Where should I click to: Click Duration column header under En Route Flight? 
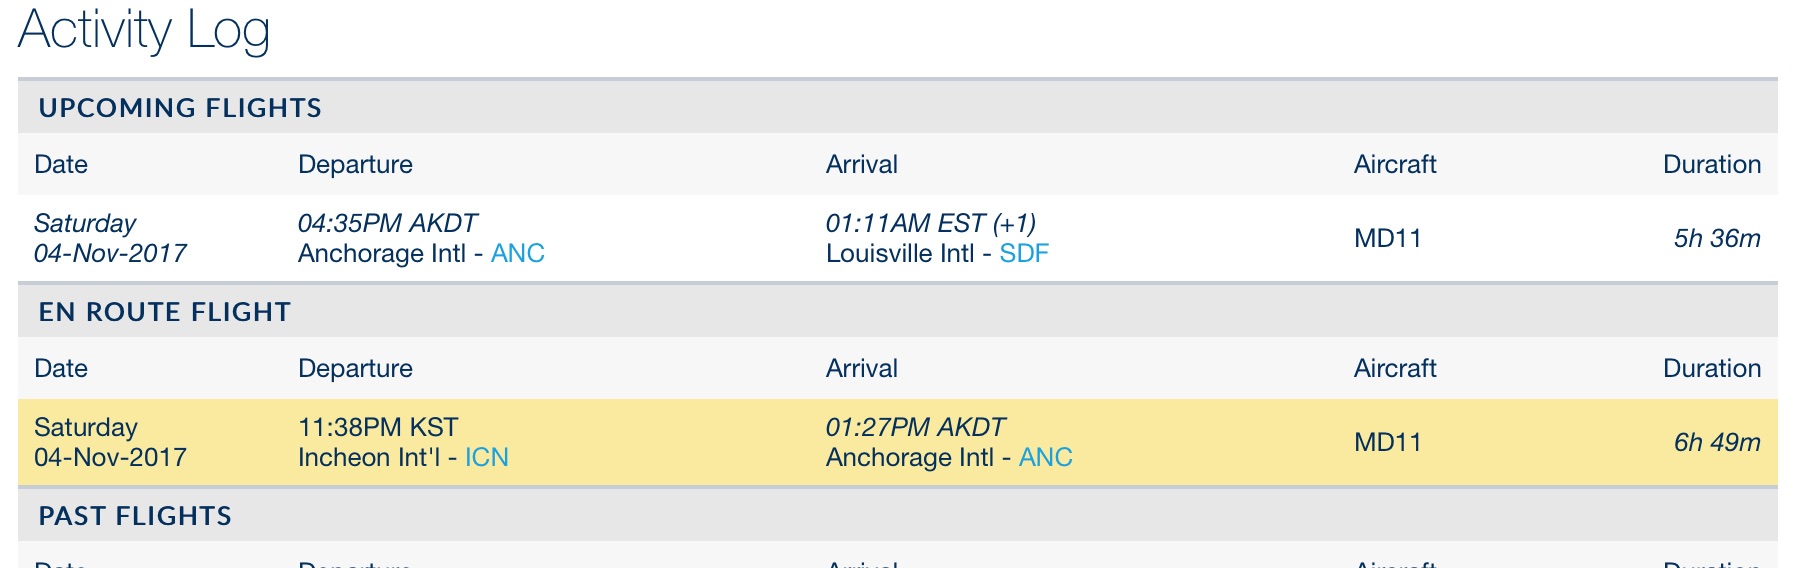(x=1711, y=369)
